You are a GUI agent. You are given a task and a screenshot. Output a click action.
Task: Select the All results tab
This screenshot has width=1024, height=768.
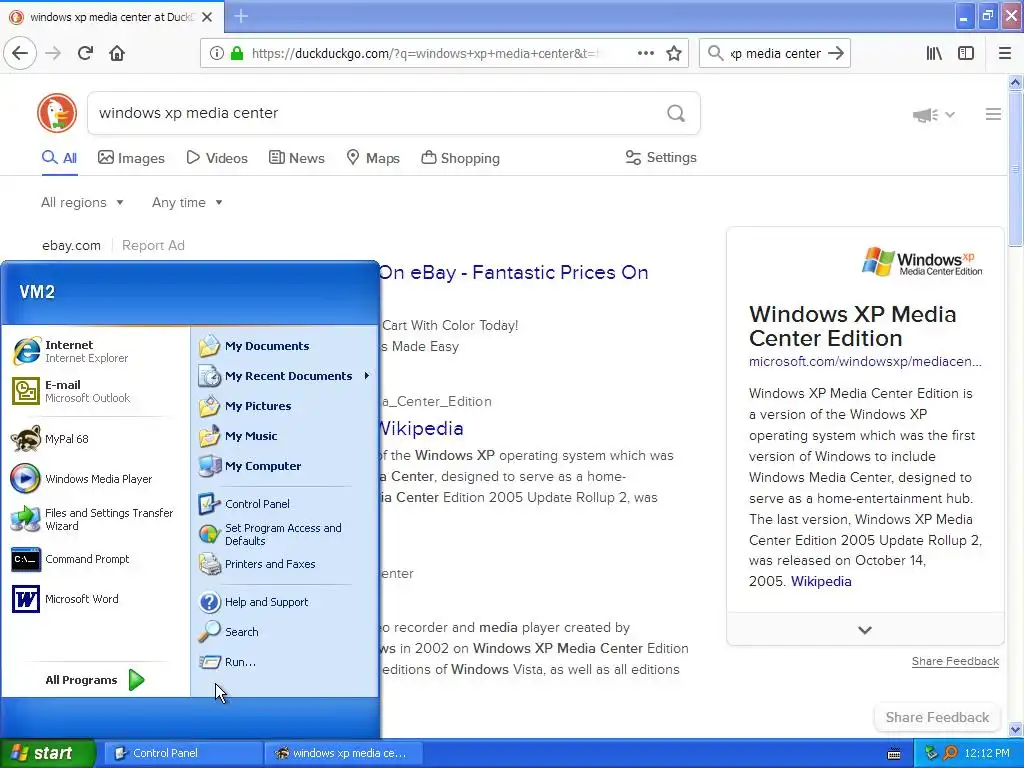[x=59, y=158]
